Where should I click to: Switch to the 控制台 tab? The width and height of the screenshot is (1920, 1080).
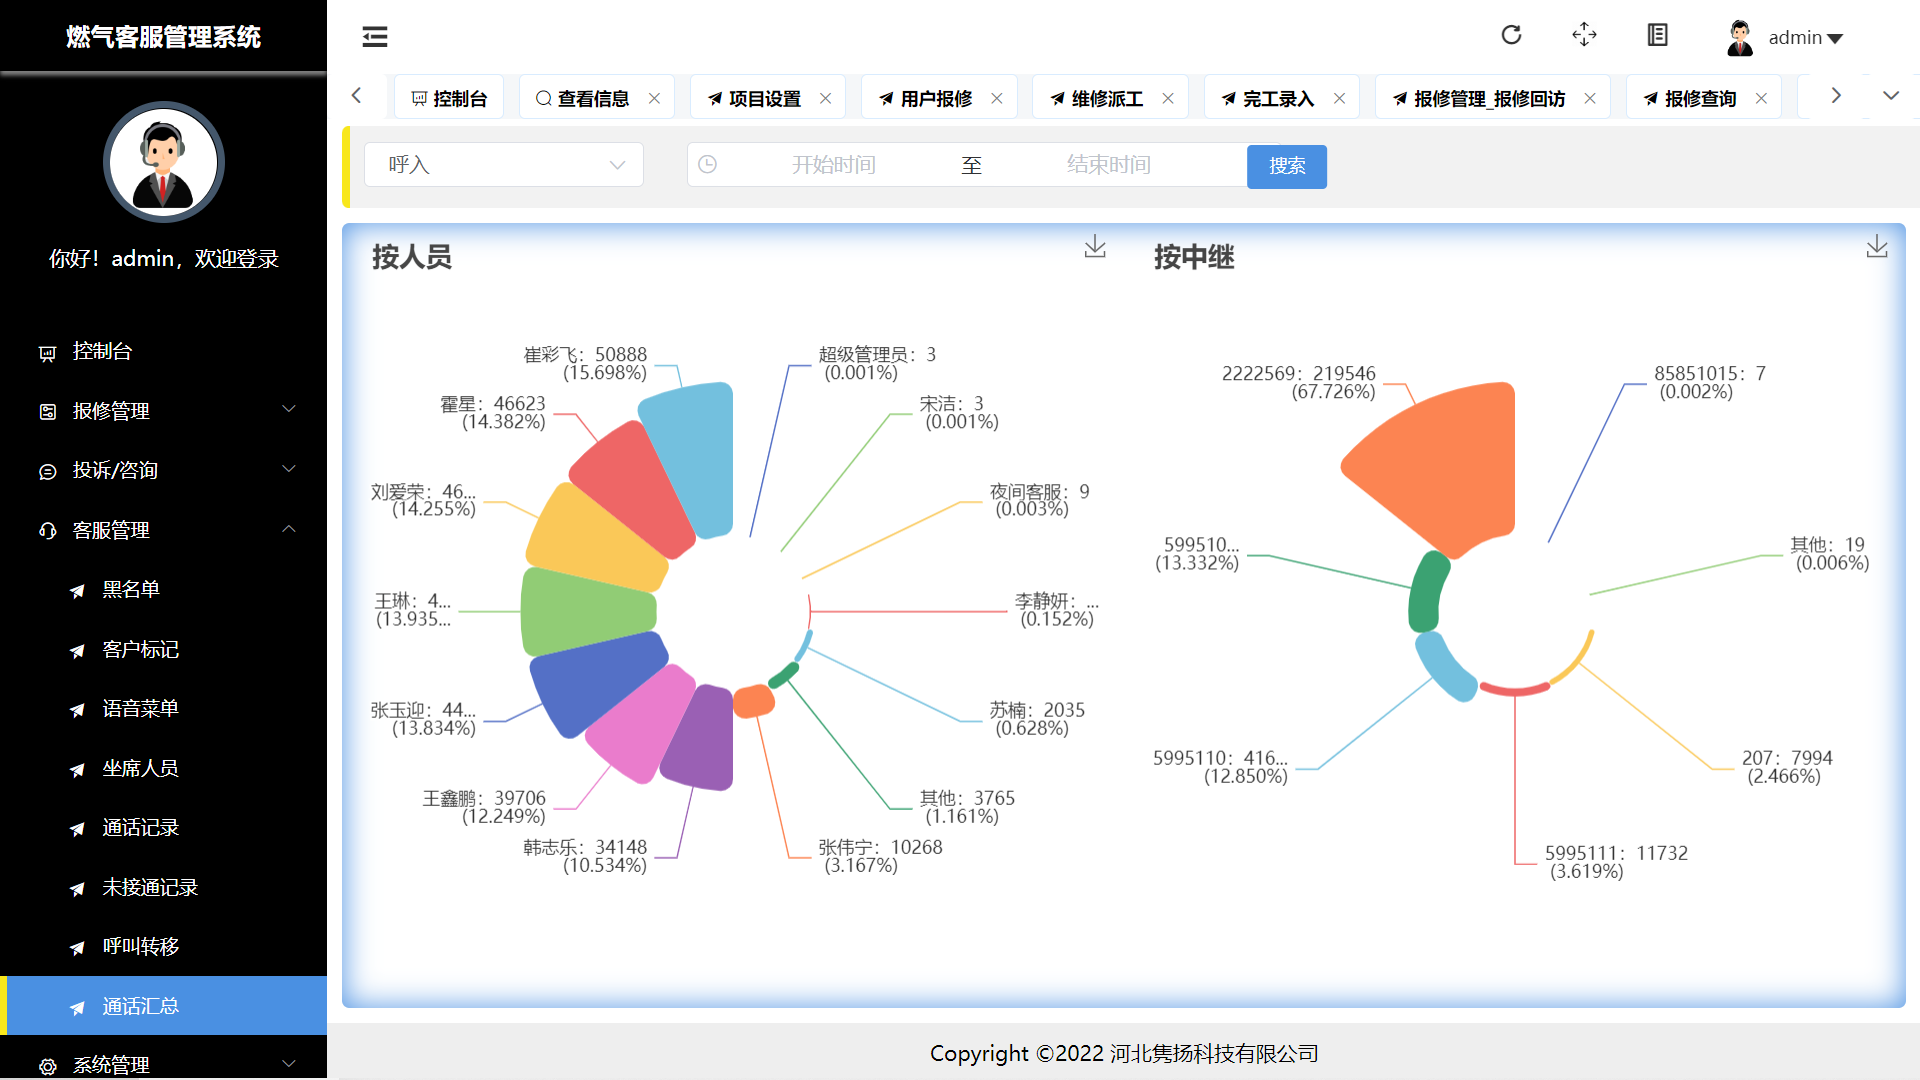tap(449, 98)
